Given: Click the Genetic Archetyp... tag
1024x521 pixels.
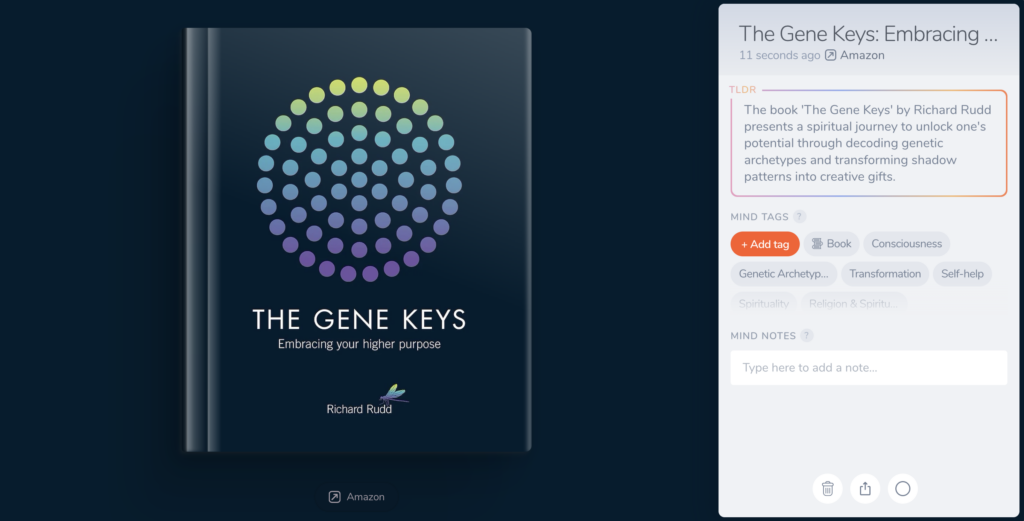Looking at the screenshot, I should coord(783,274).
